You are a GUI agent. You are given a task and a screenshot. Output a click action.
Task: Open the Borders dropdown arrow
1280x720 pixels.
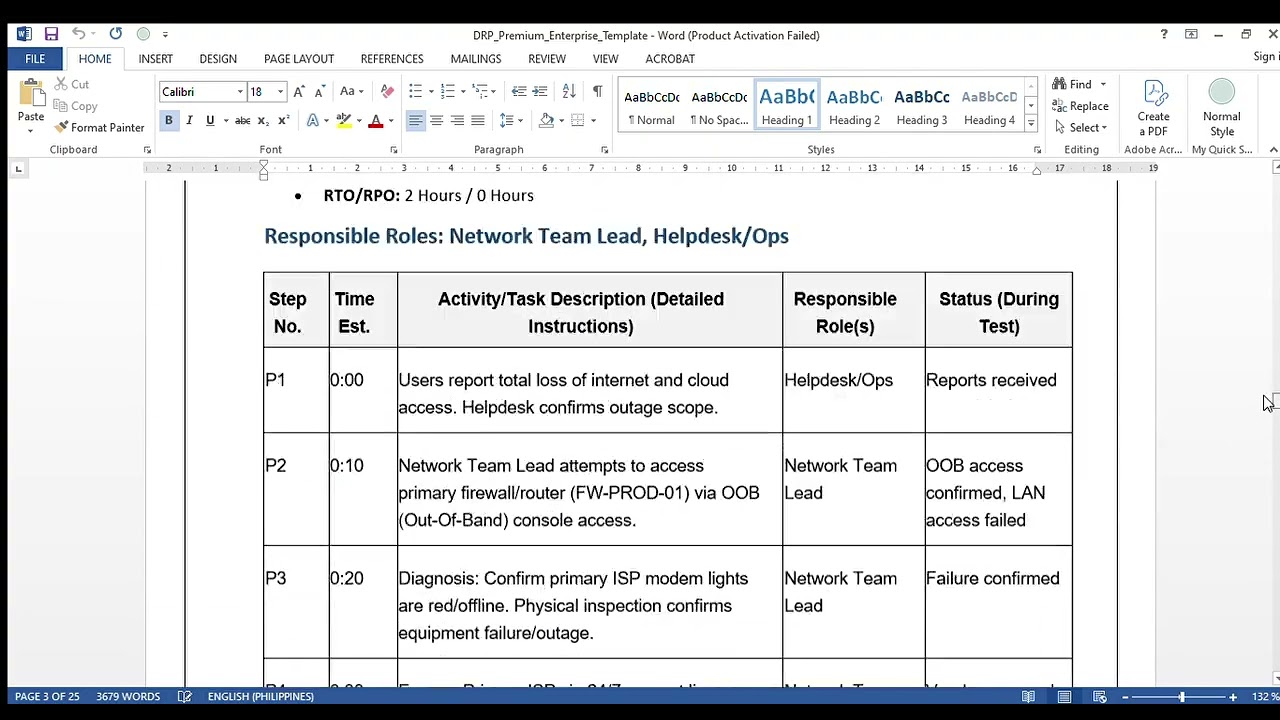pos(593,121)
